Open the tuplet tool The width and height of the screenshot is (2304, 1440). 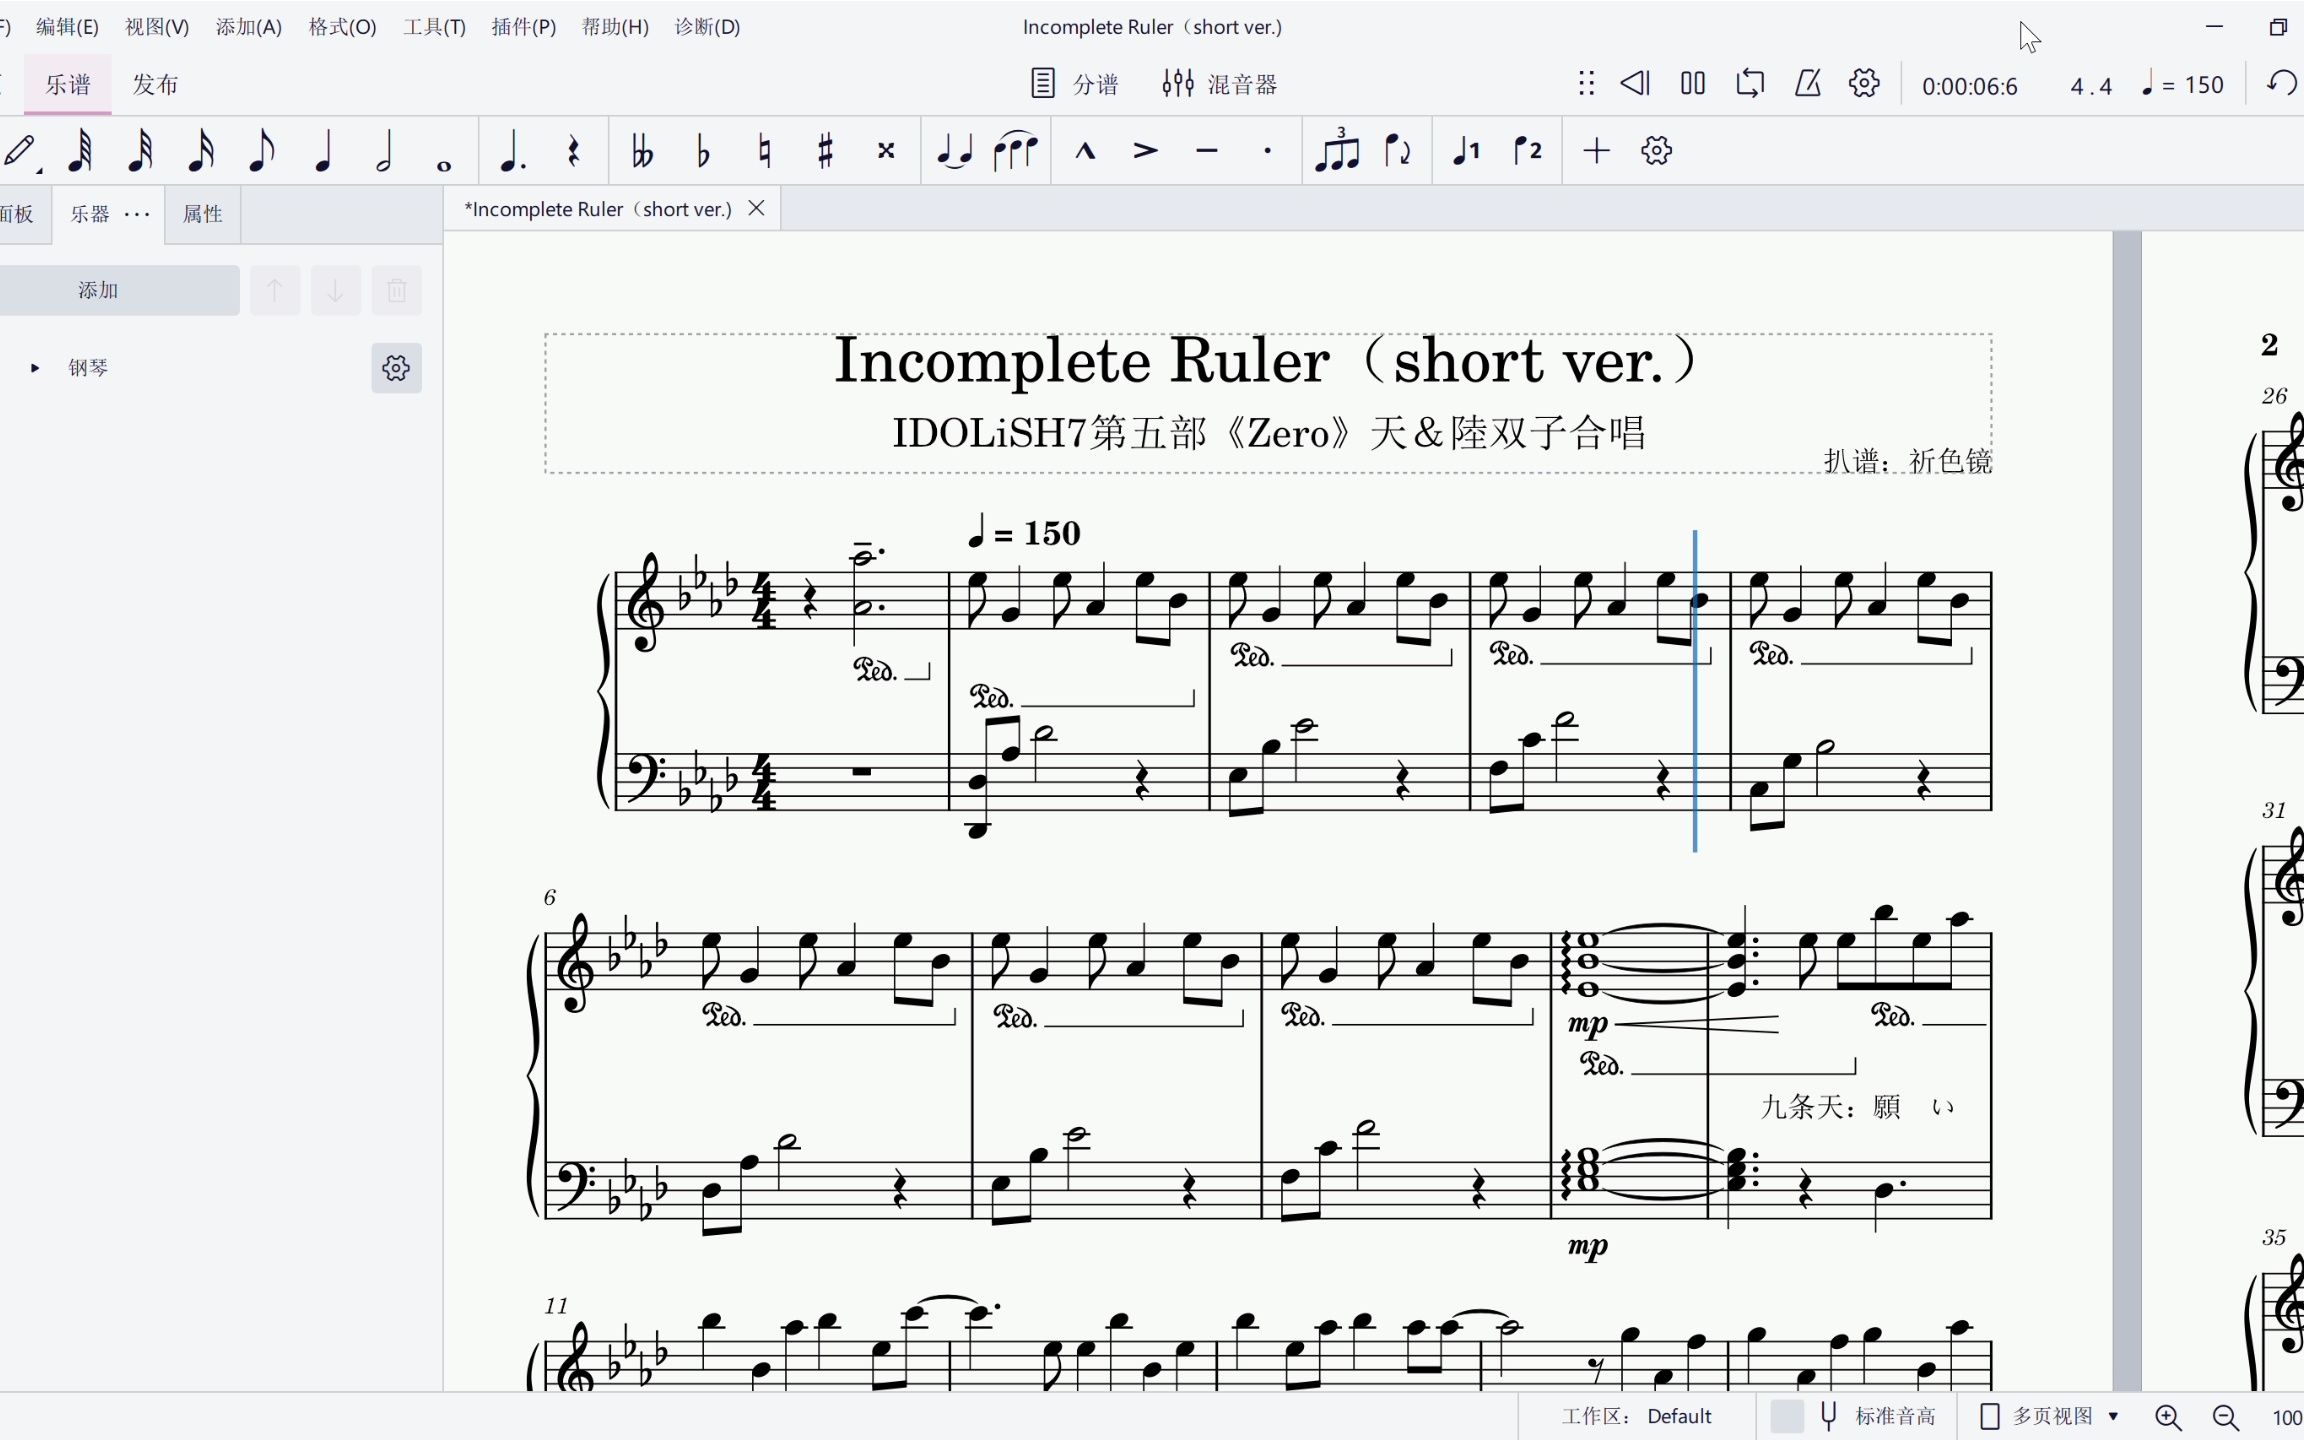point(1337,150)
